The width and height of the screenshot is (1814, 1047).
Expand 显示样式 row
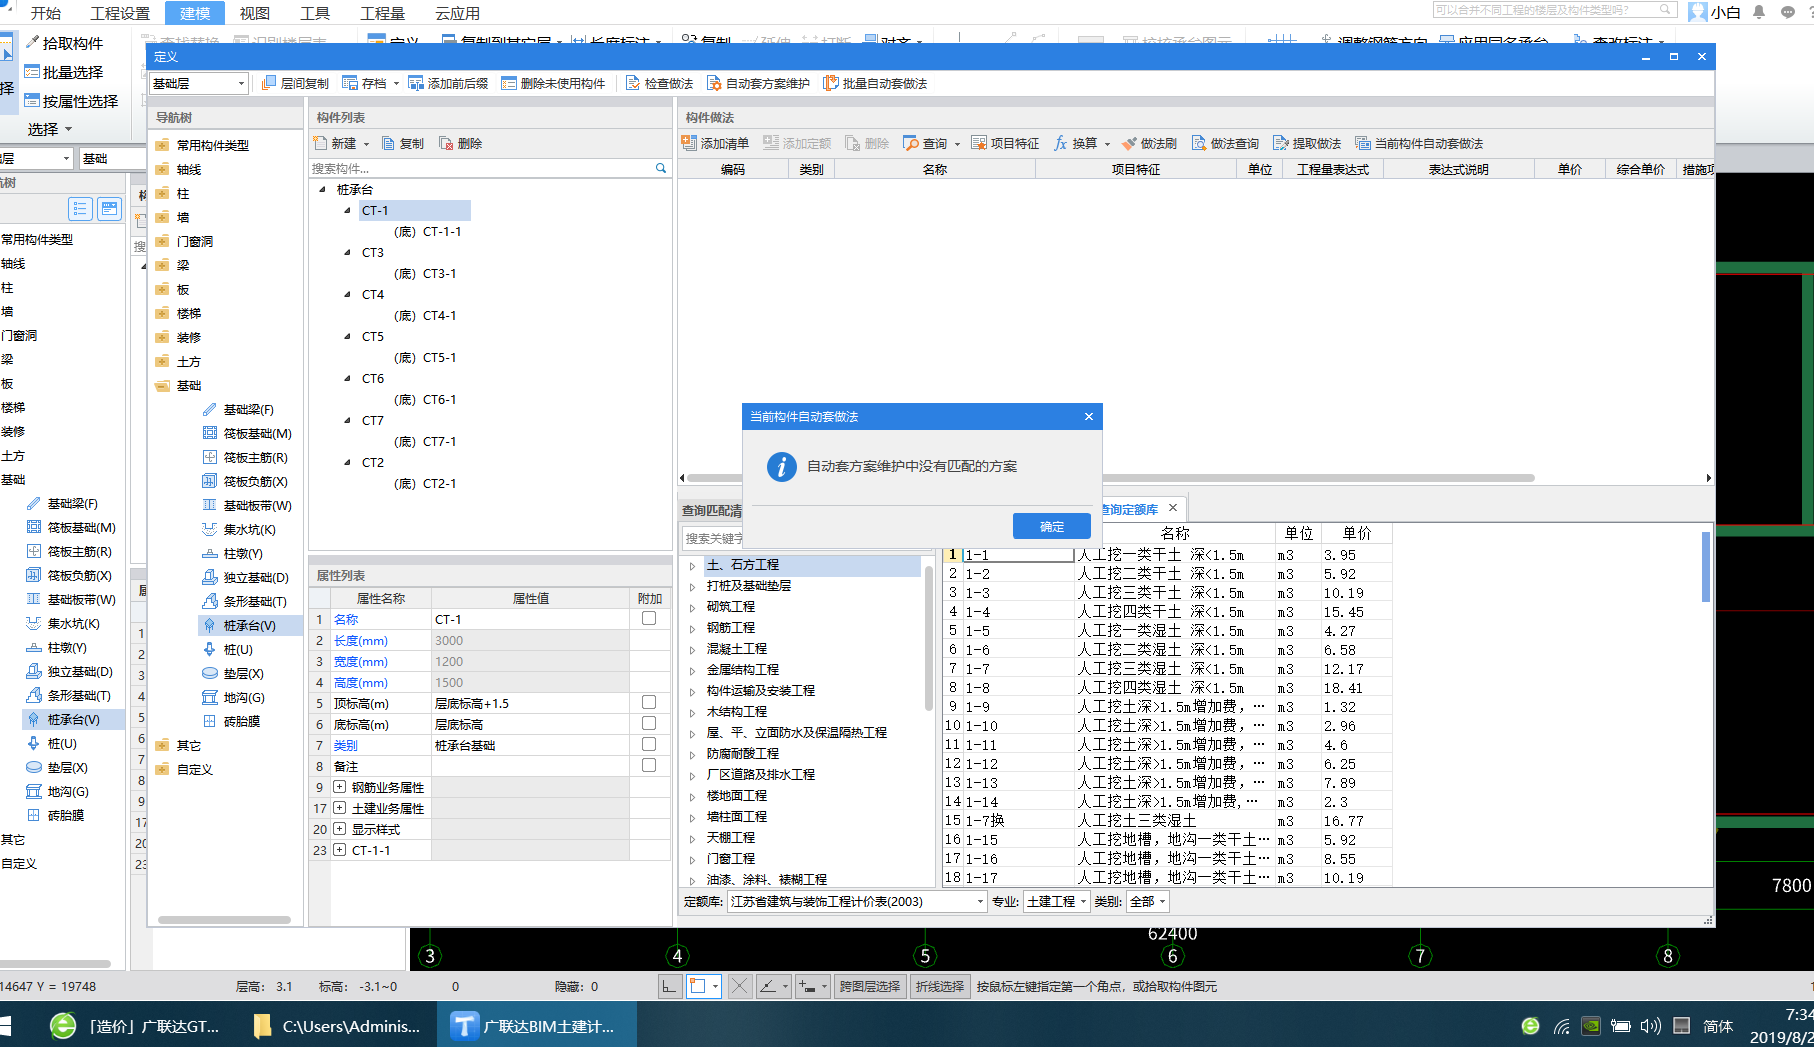pos(340,829)
